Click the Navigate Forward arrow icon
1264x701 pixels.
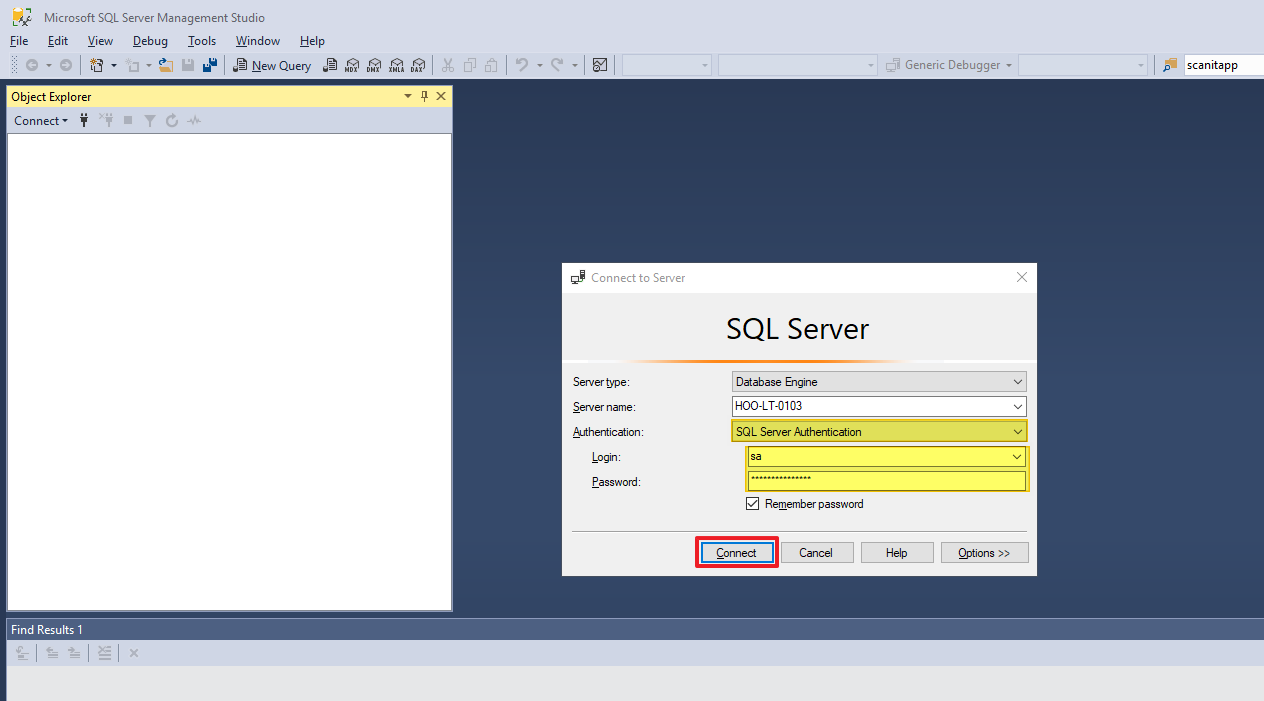point(66,65)
